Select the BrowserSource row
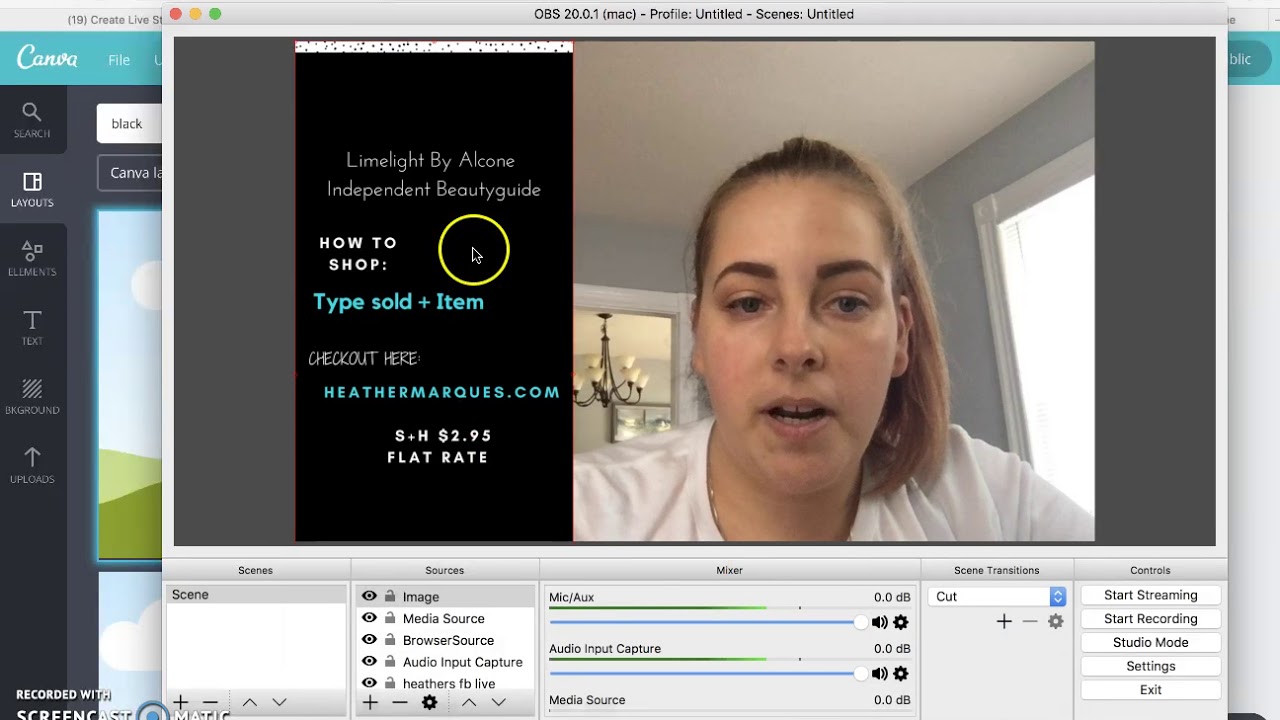 point(446,641)
